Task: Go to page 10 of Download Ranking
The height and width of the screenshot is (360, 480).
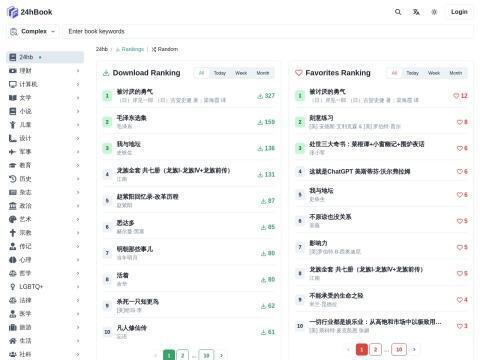Action: coord(206,355)
